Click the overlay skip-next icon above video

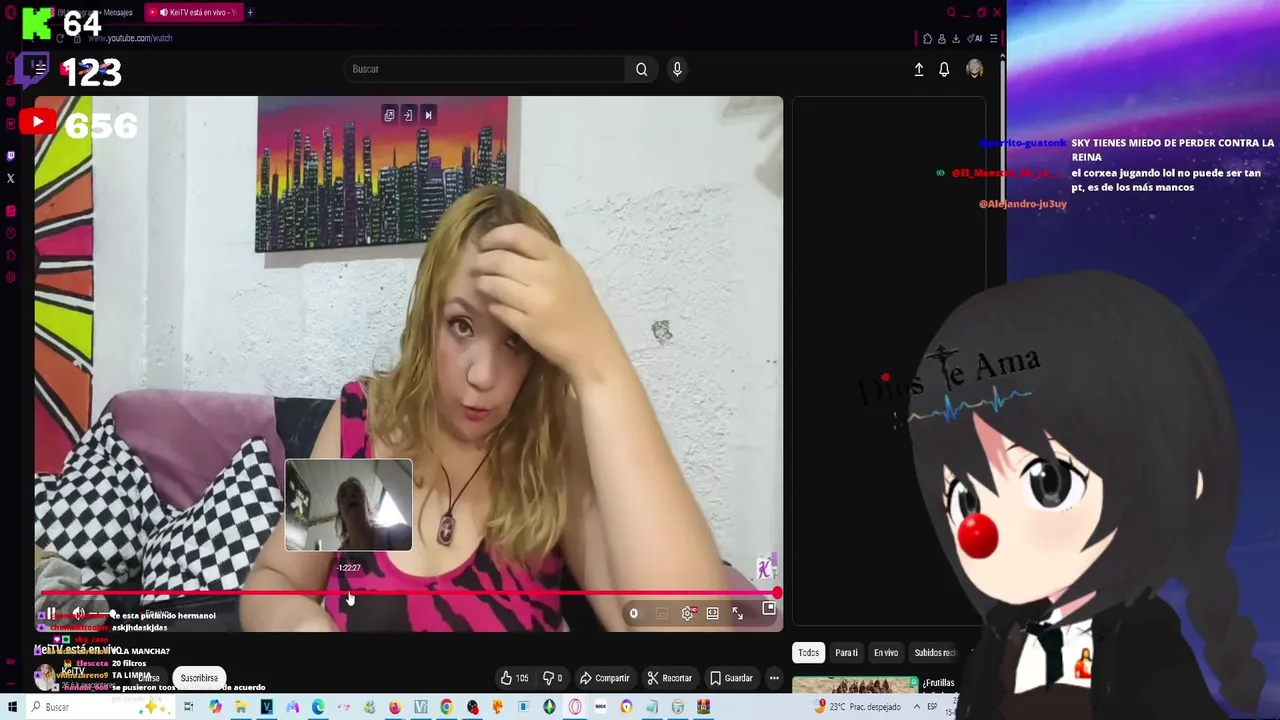point(428,115)
